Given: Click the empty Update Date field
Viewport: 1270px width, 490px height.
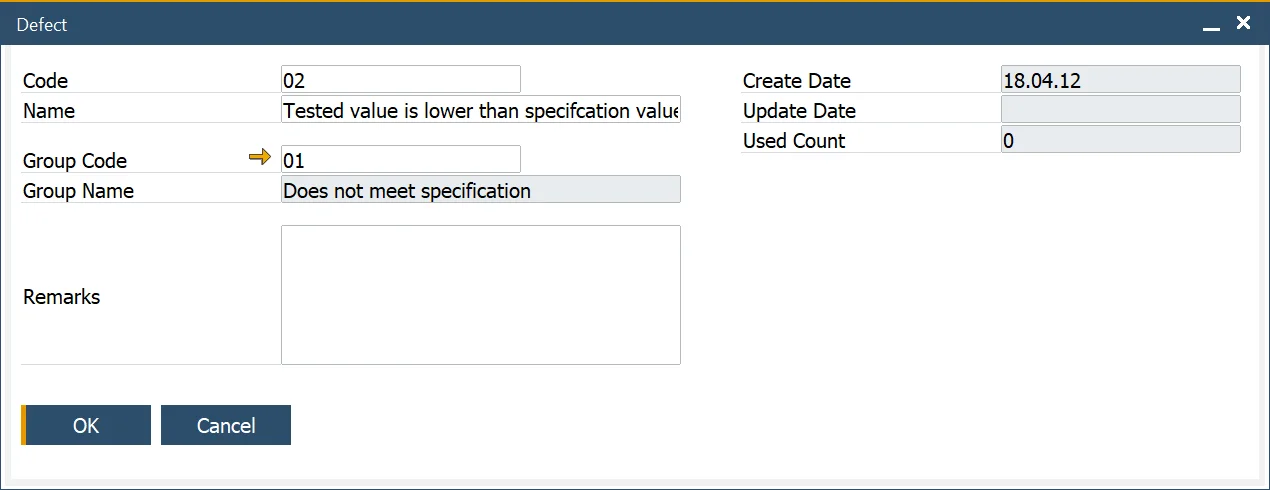Looking at the screenshot, I should point(1120,110).
